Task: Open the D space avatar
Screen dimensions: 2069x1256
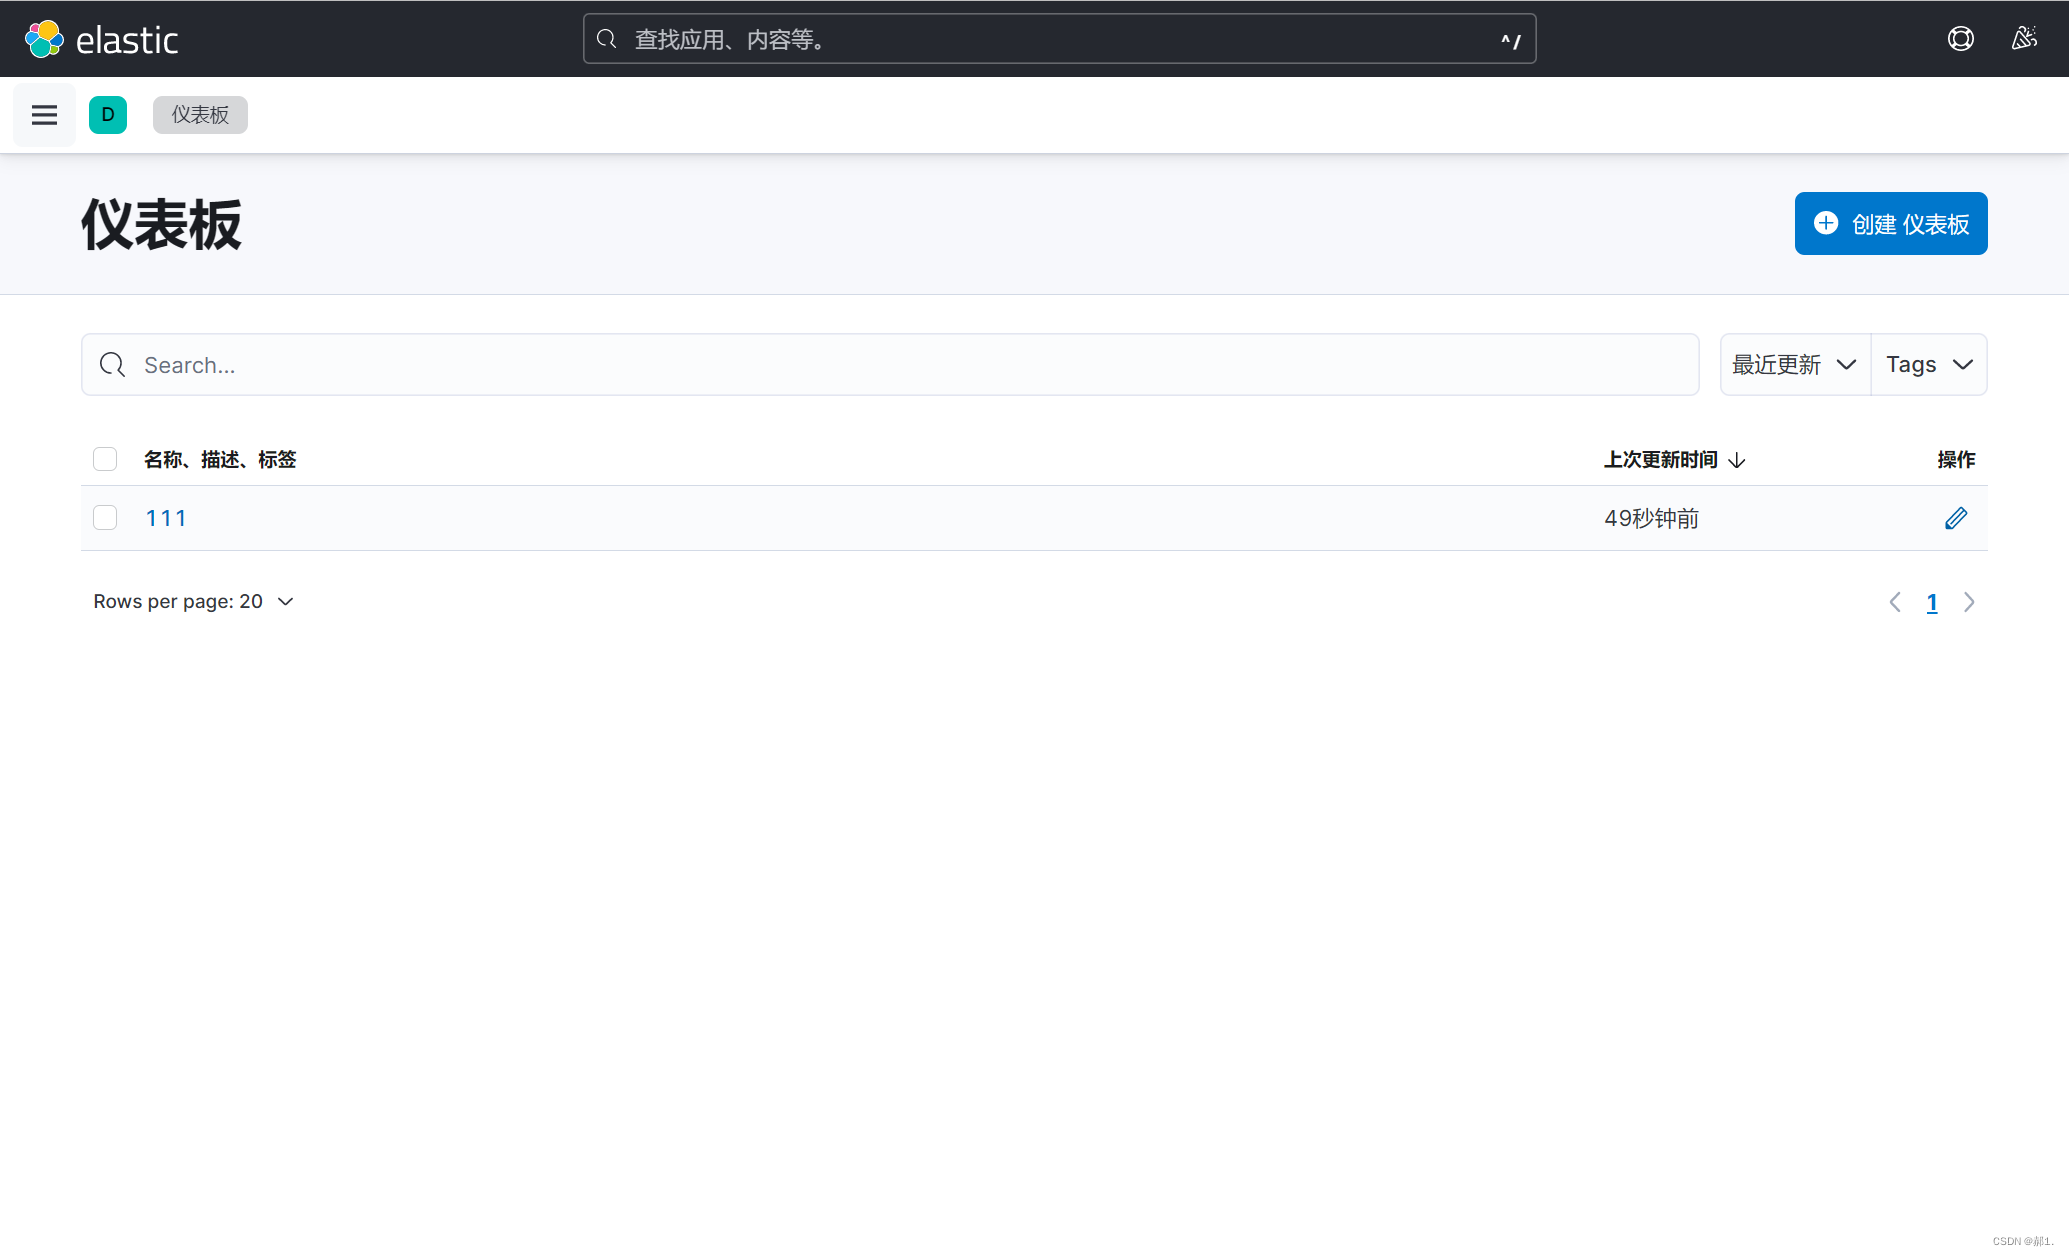Action: coord(108,115)
